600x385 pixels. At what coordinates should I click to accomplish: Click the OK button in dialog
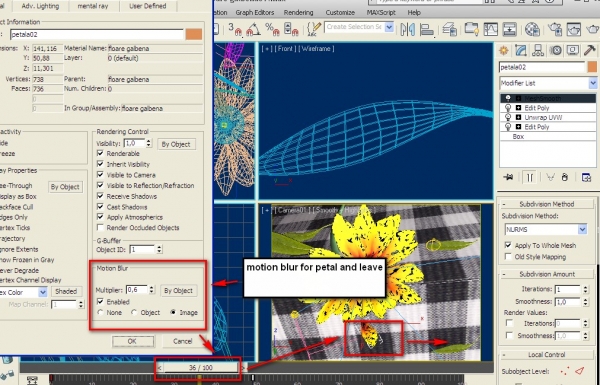132,341
